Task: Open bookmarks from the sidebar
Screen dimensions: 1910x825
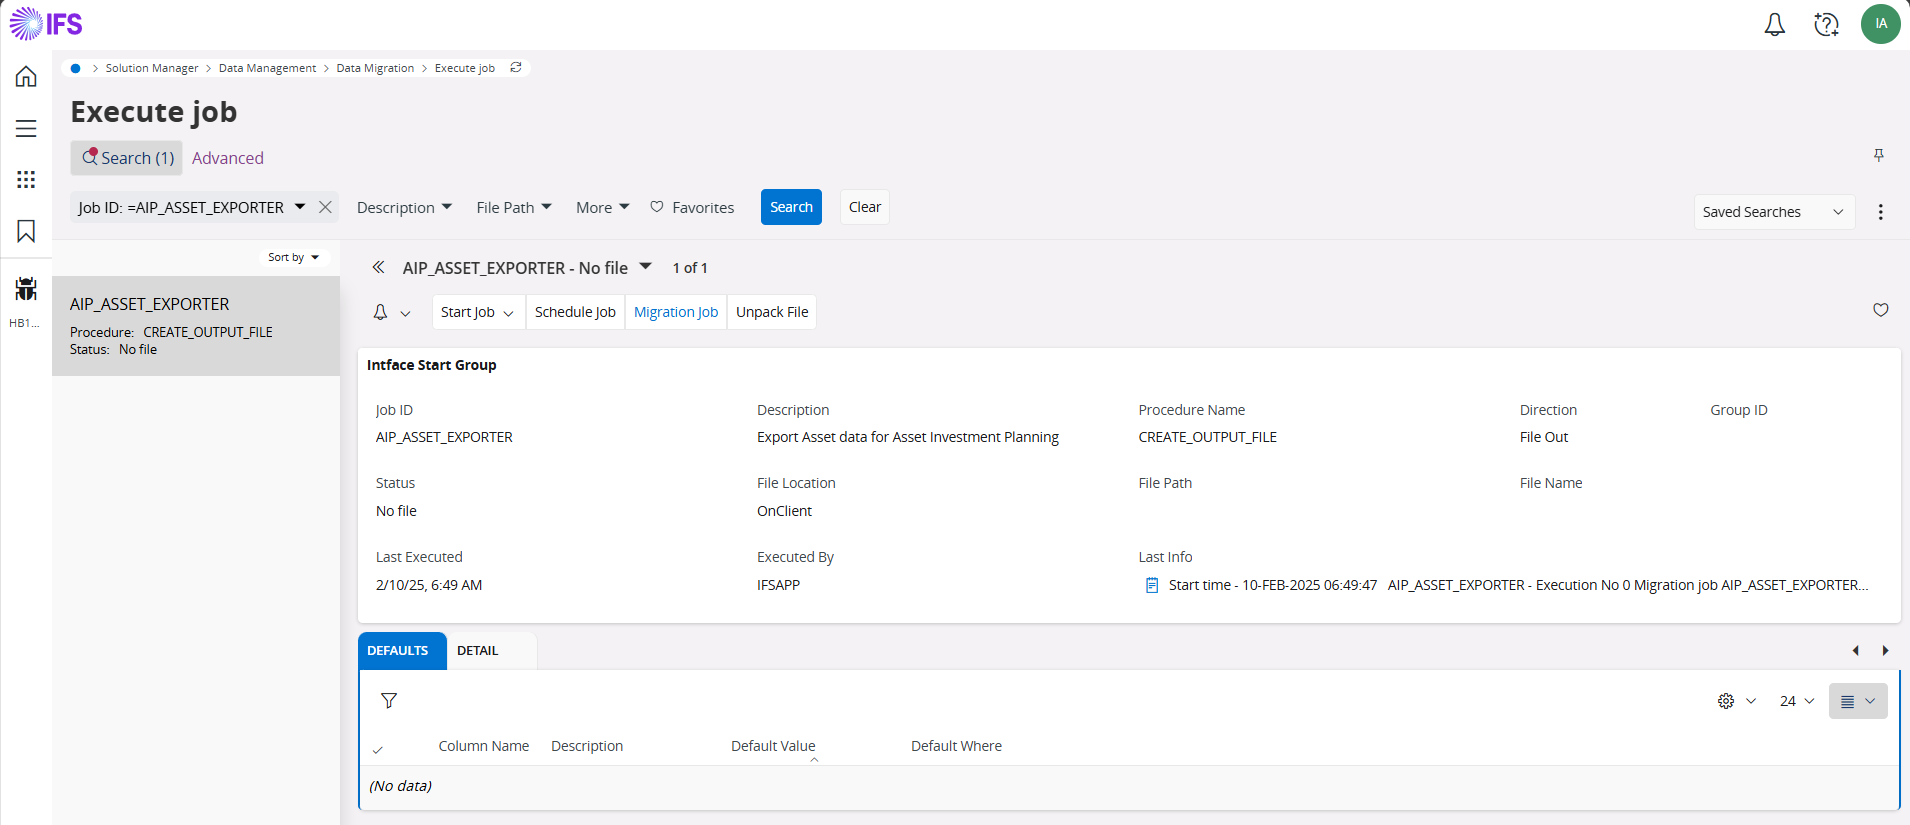Action: click(26, 231)
